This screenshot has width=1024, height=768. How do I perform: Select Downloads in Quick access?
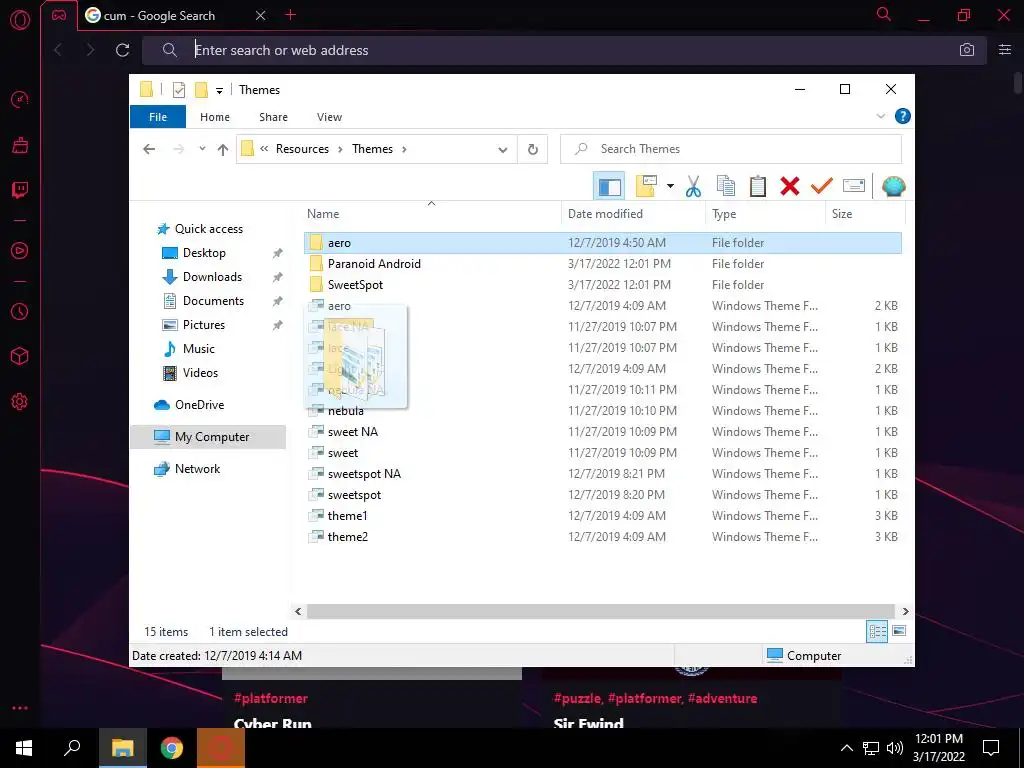[x=212, y=277]
